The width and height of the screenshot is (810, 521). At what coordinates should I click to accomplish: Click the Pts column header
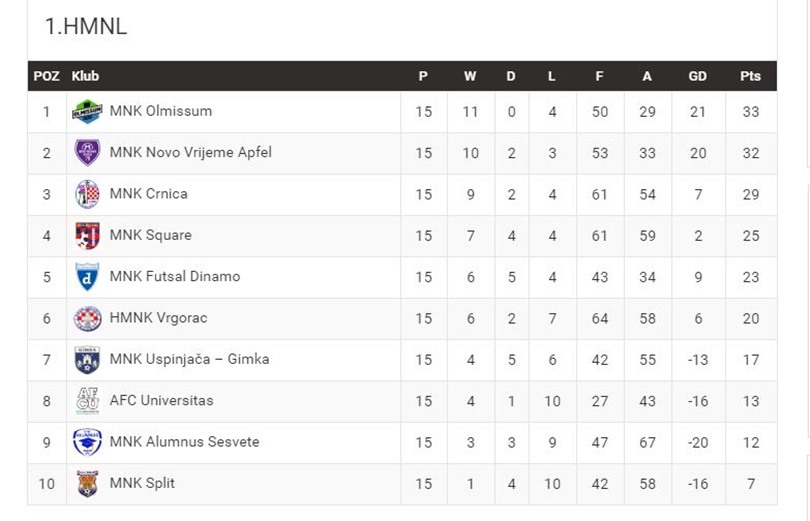click(750, 76)
